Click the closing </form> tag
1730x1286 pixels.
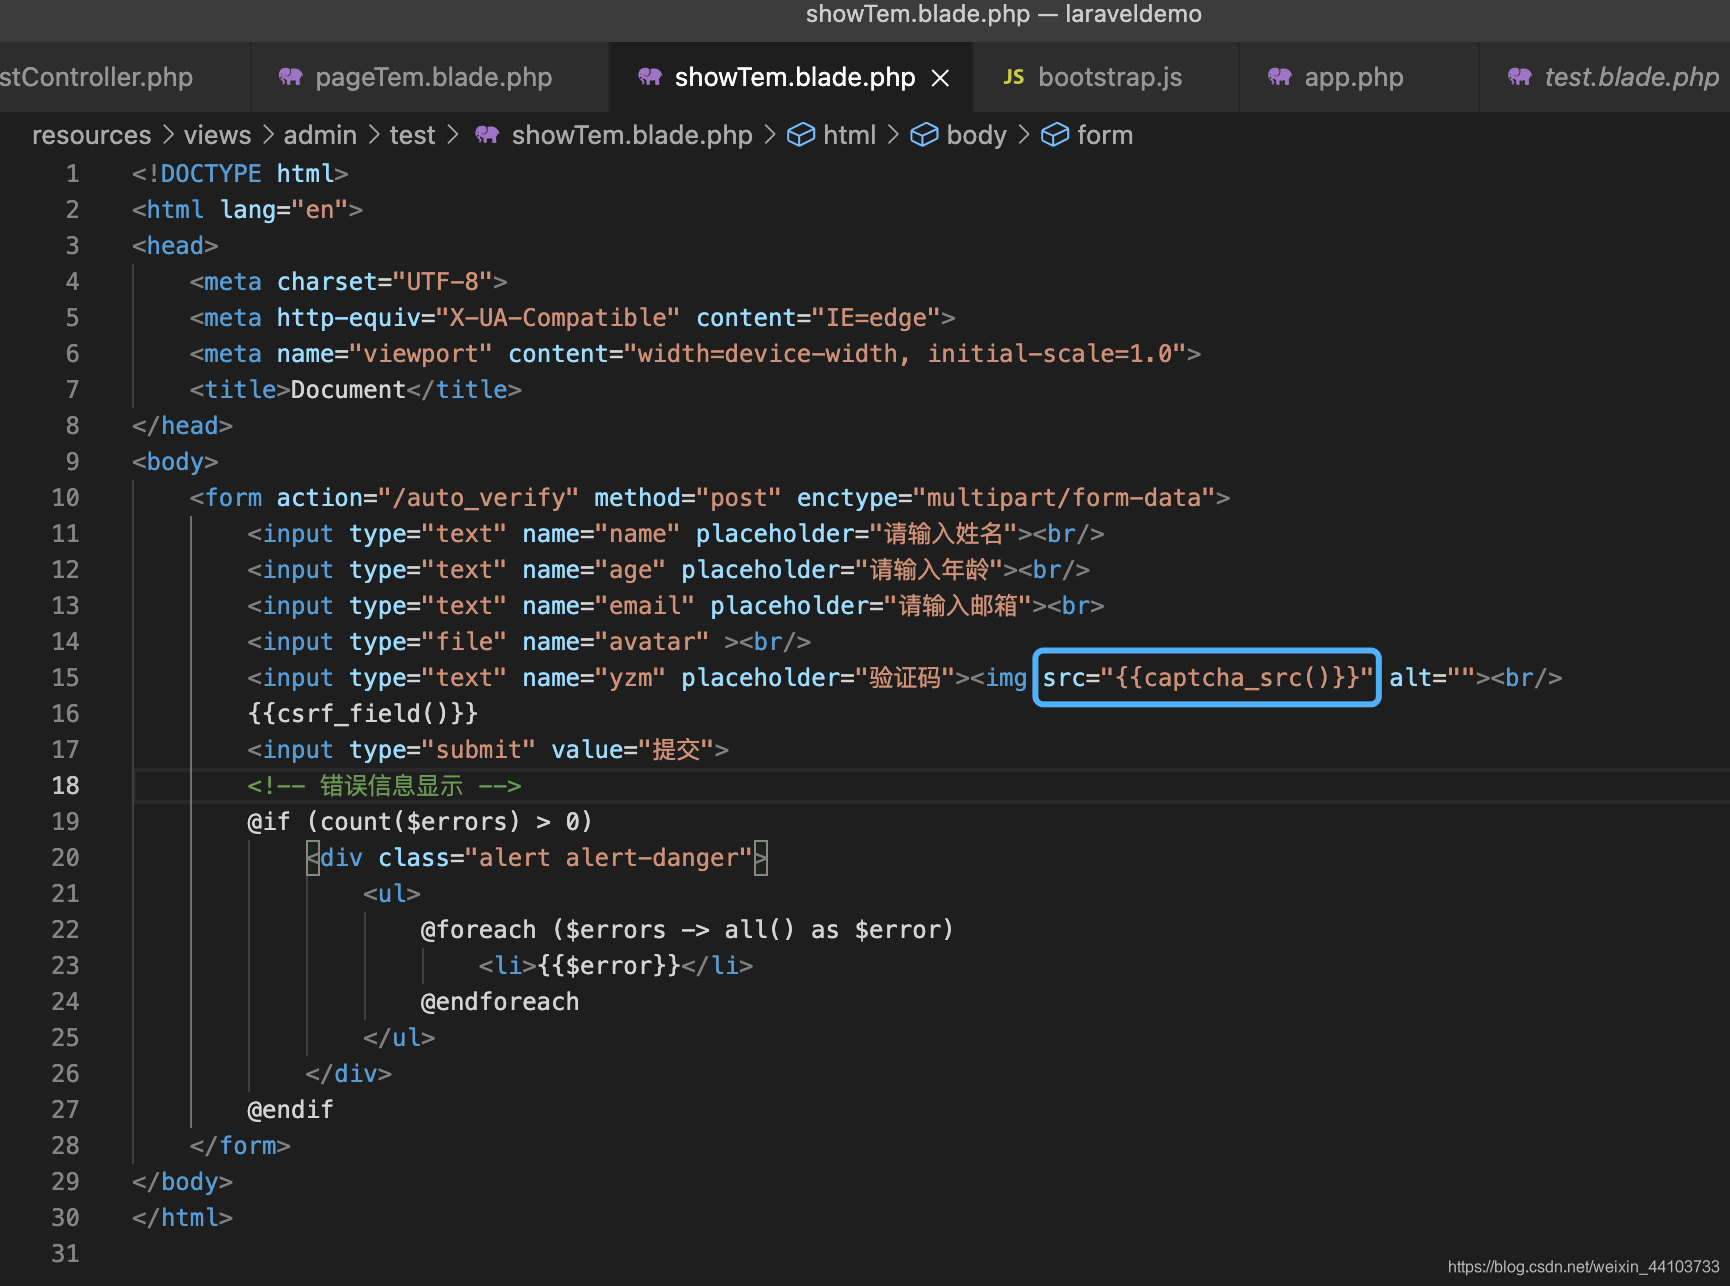241,1146
